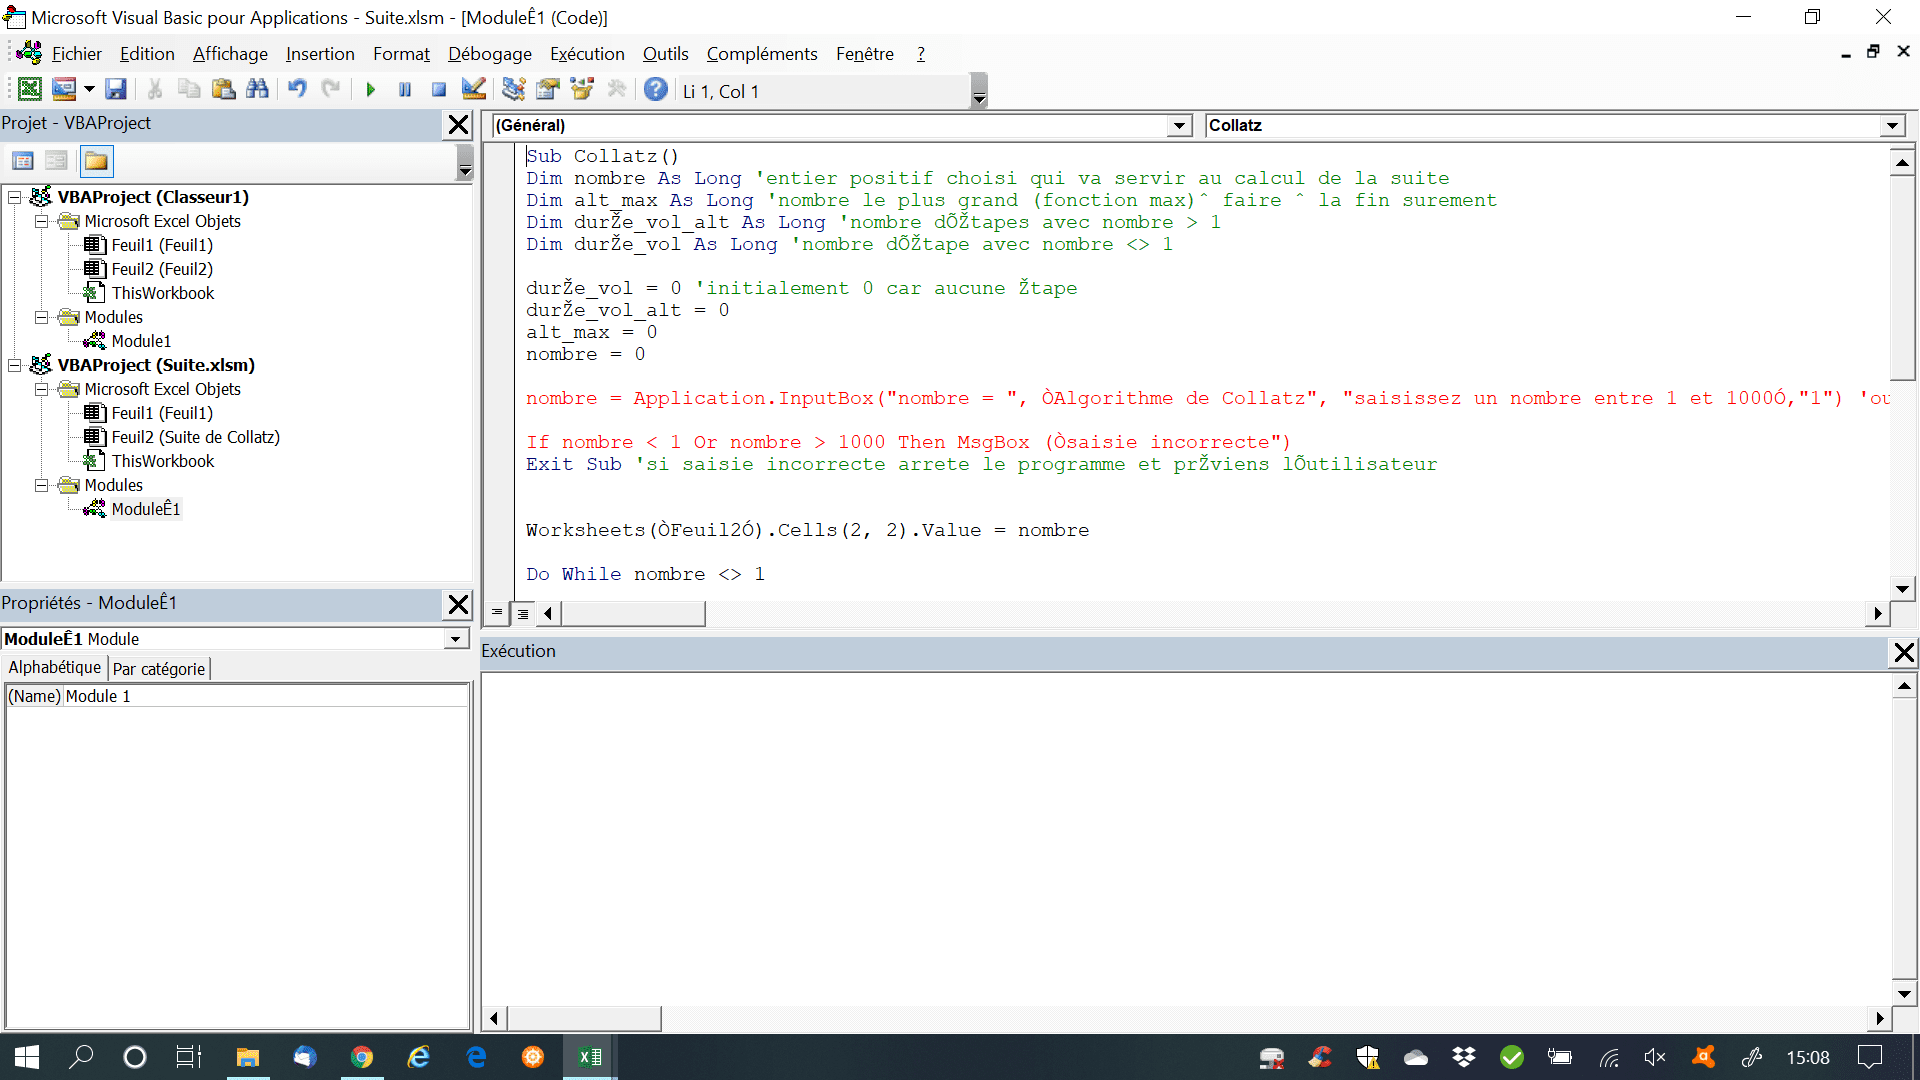Click the Run macro play icon
The image size is (1920, 1080).
[371, 90]
